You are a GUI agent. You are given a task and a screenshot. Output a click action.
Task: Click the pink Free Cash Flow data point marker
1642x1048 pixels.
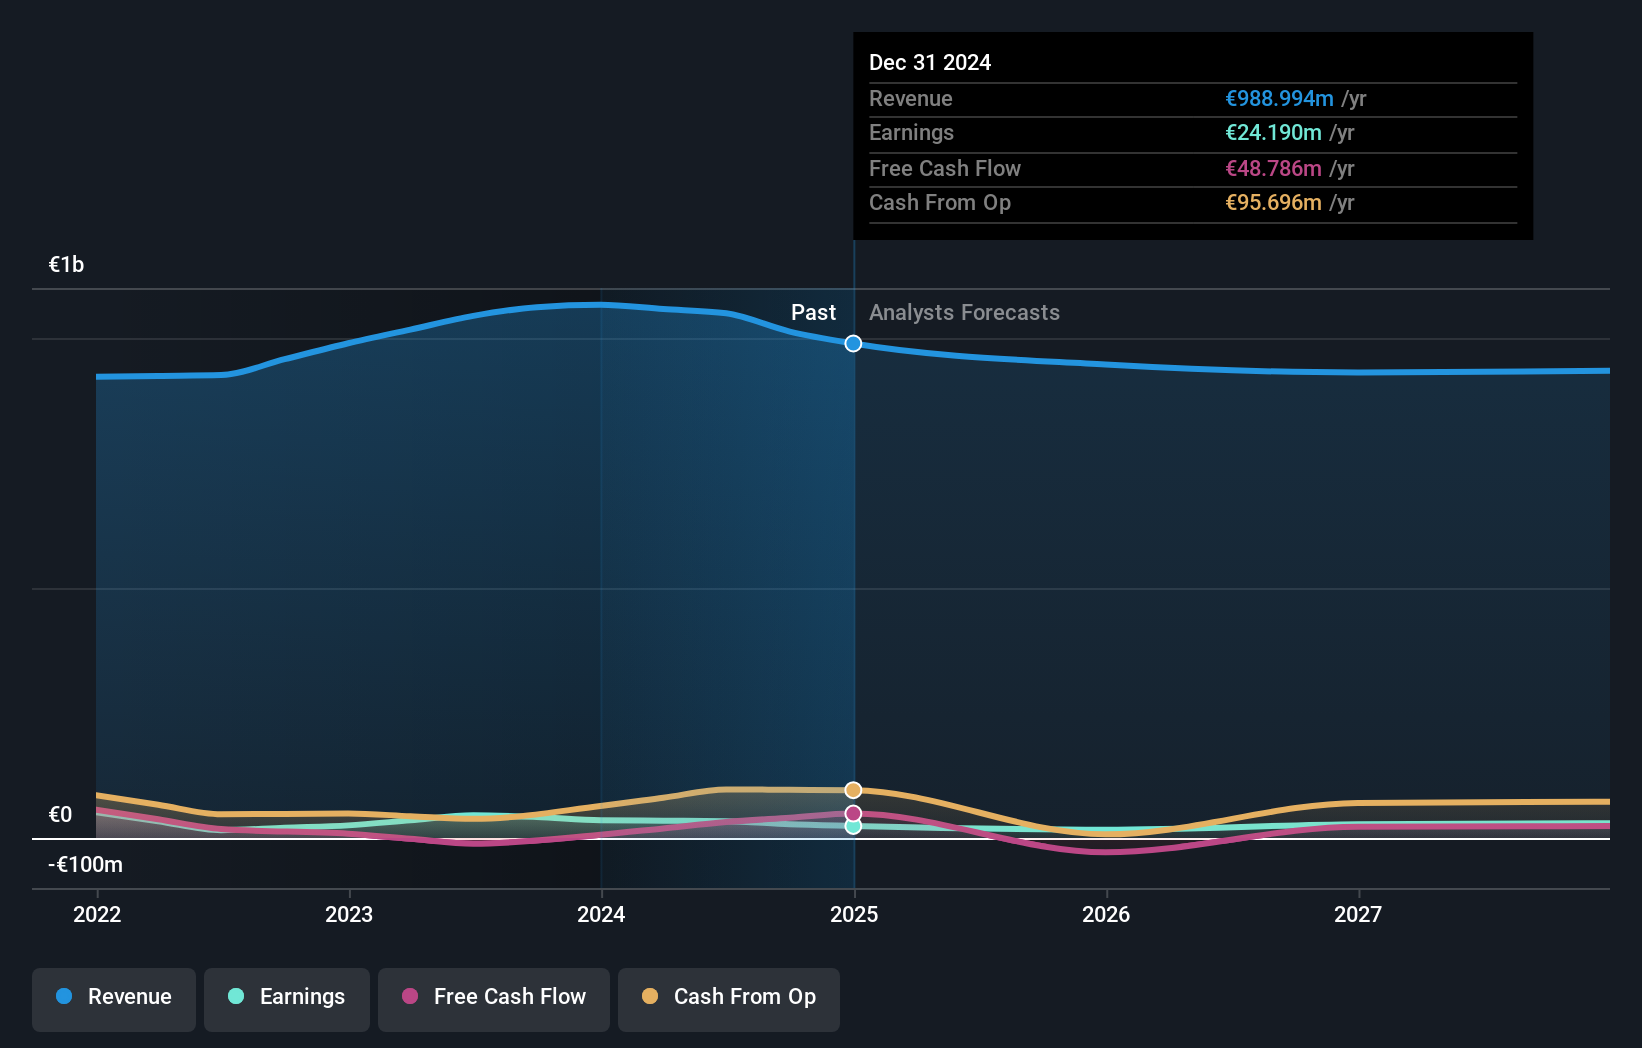pyautogui.click(x=853, y=812)
